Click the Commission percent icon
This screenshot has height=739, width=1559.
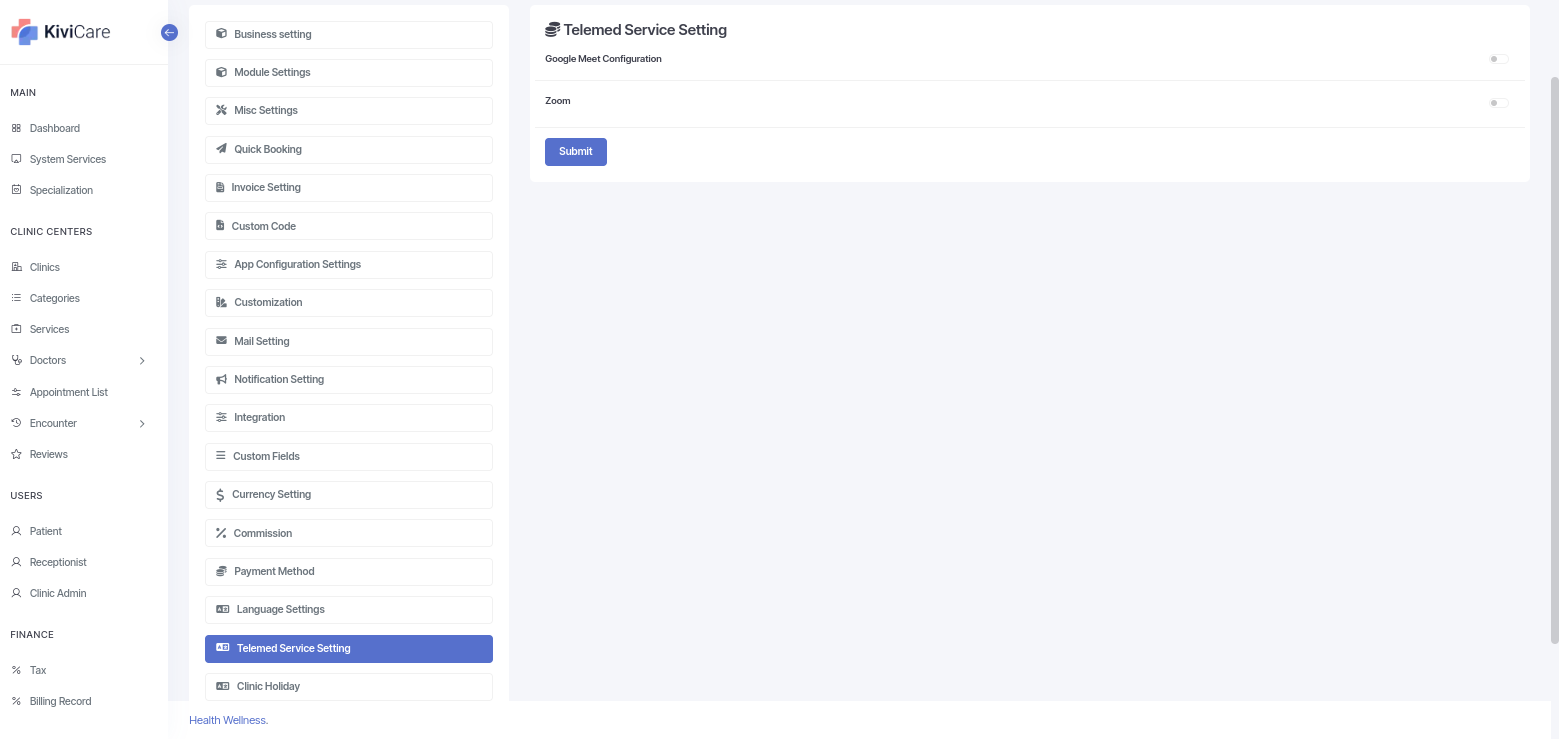tap(221, 533)
